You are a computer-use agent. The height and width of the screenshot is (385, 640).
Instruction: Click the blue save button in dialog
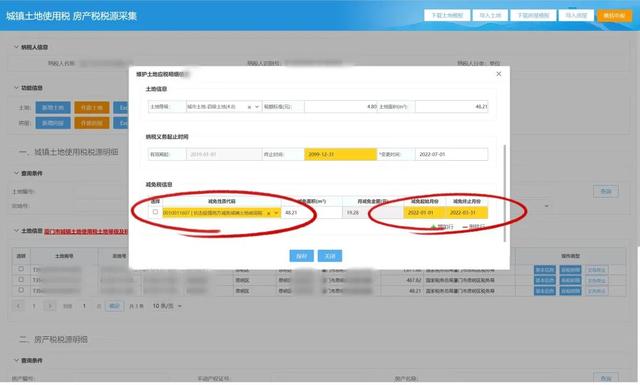coord(301,256)
